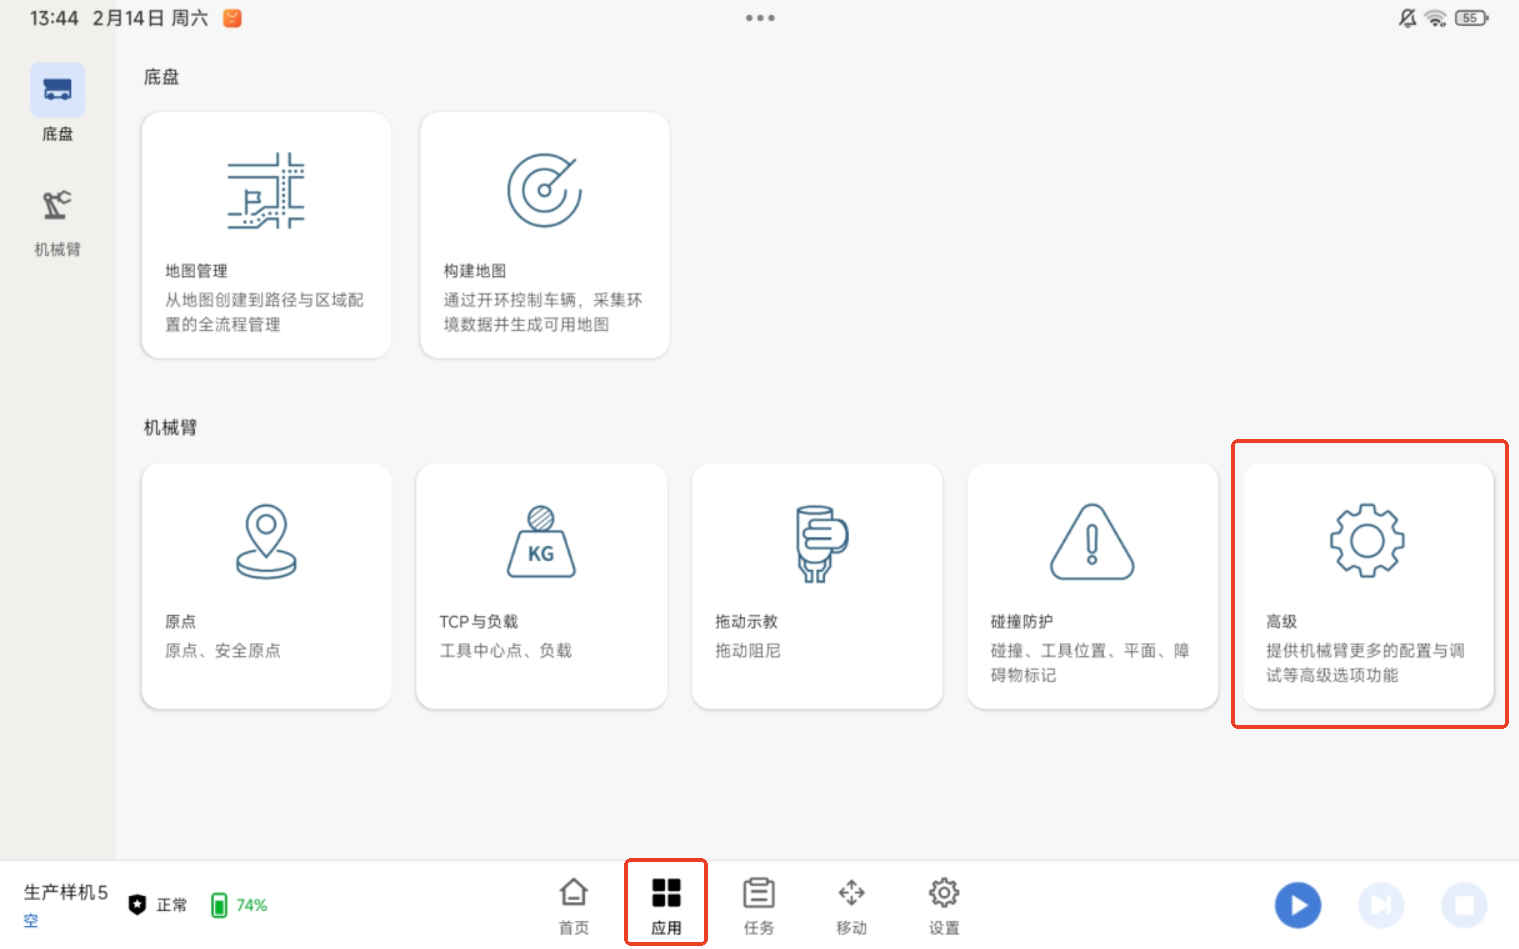Open the TCP与负载 KG weight card
1519x949 pixels.
point(541,586)
